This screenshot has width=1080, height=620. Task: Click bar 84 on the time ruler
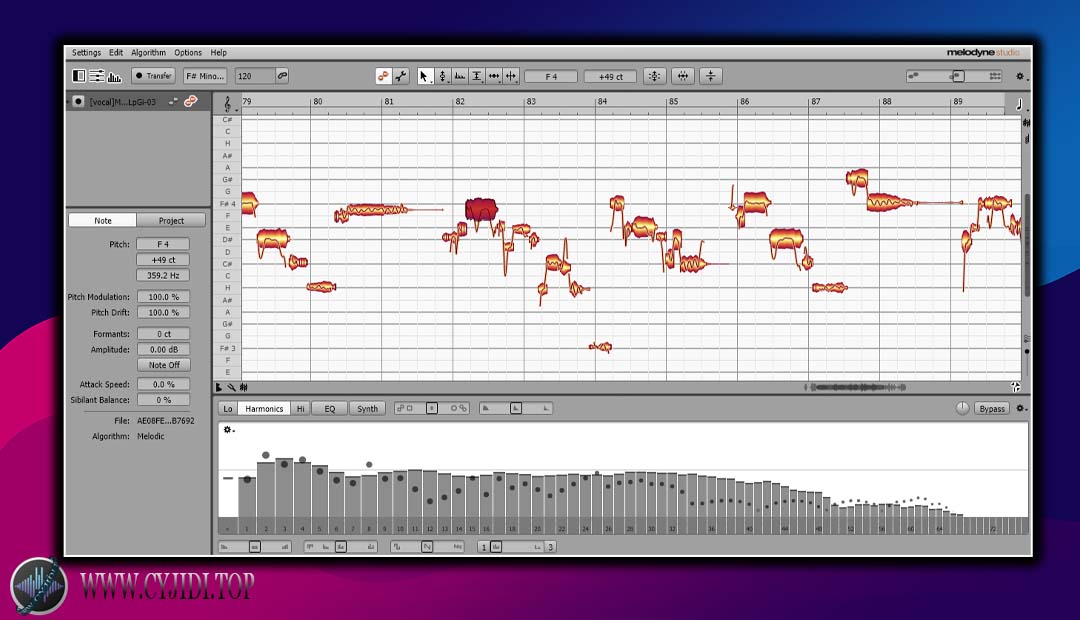[x=602, y=102]
